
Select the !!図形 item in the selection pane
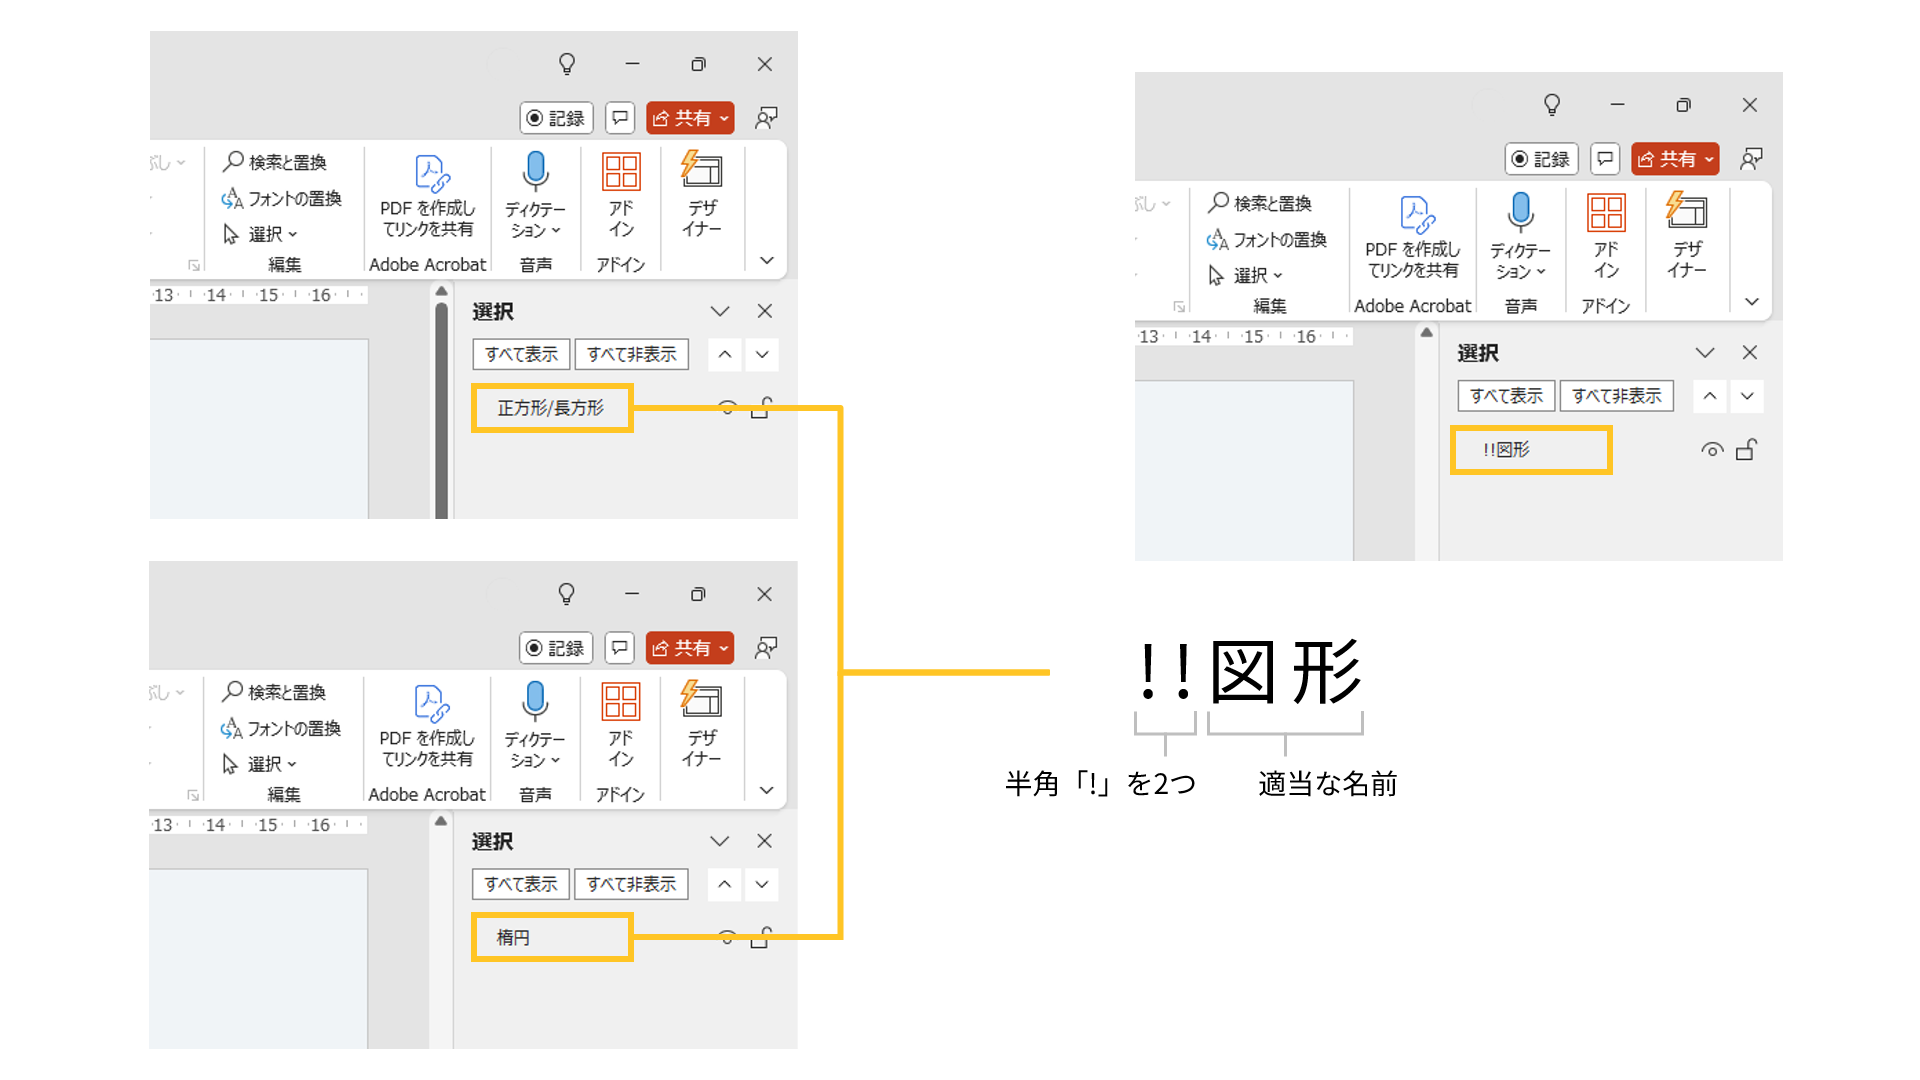(x=1531, y=450)
